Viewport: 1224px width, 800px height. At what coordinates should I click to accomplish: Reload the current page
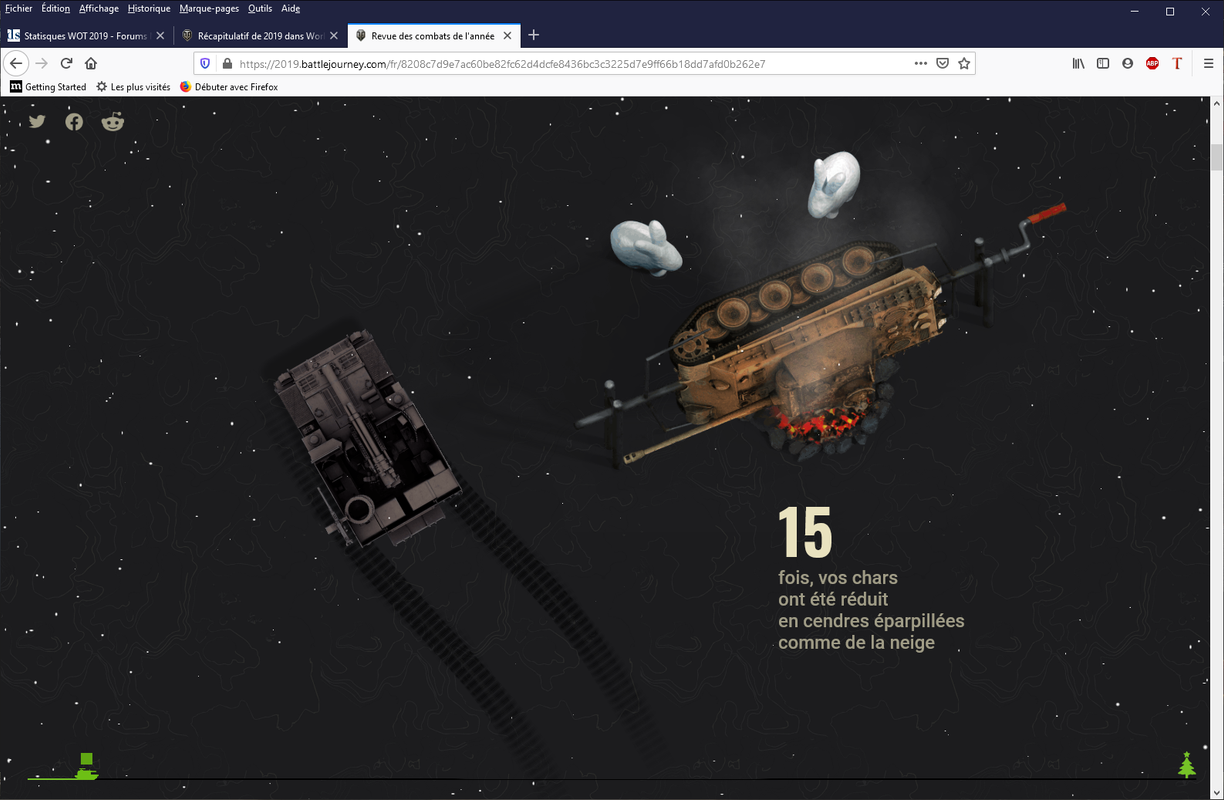(x=66, y=63)
